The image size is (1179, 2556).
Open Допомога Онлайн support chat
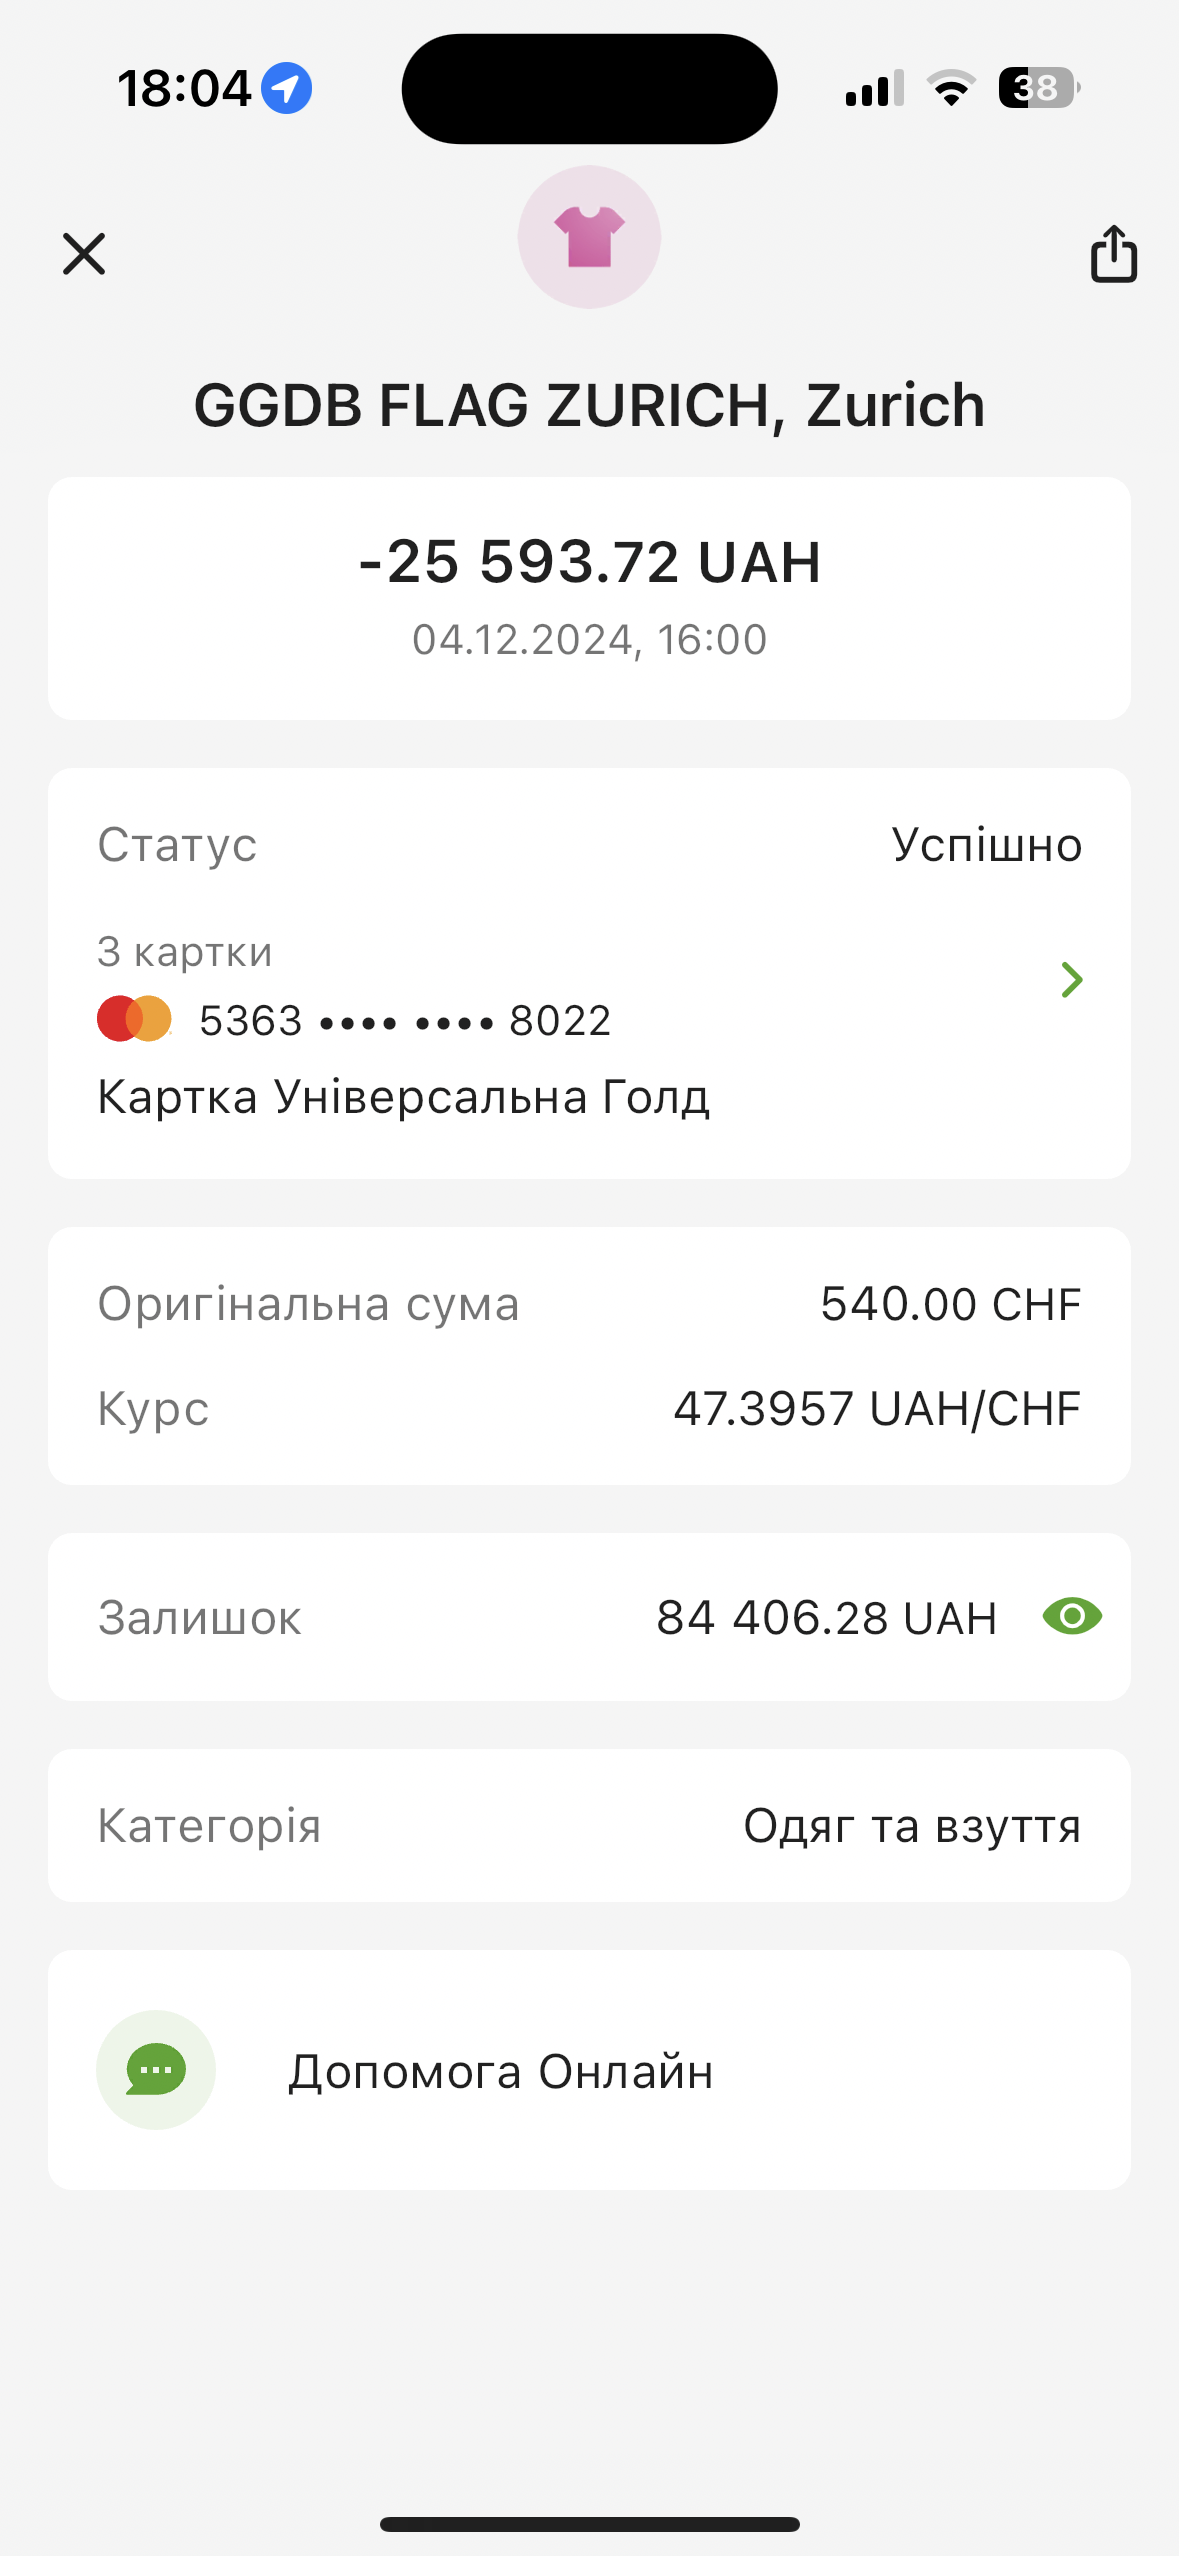[500, 2071]
